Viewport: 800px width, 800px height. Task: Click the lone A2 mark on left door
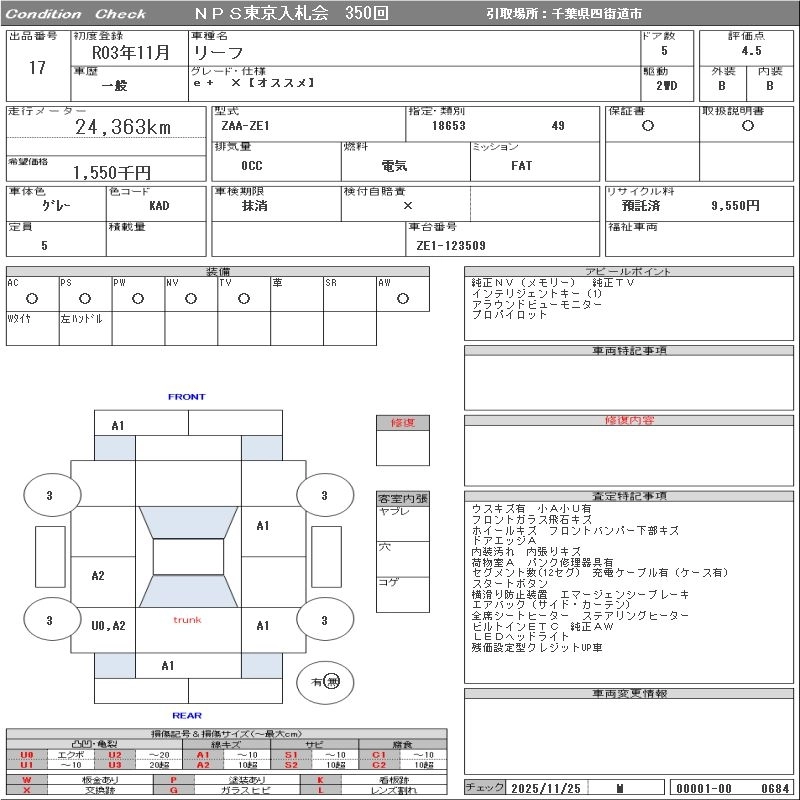click(x=98, y=576)
